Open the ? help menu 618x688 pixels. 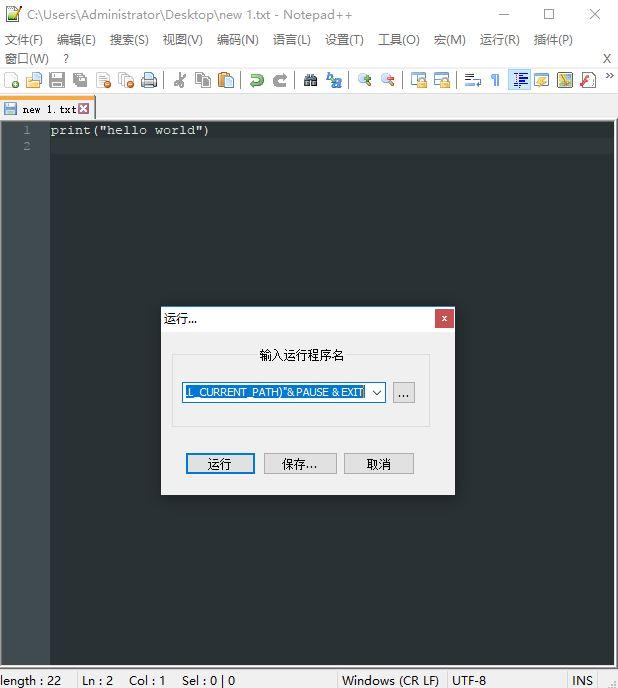pos(66,58)
